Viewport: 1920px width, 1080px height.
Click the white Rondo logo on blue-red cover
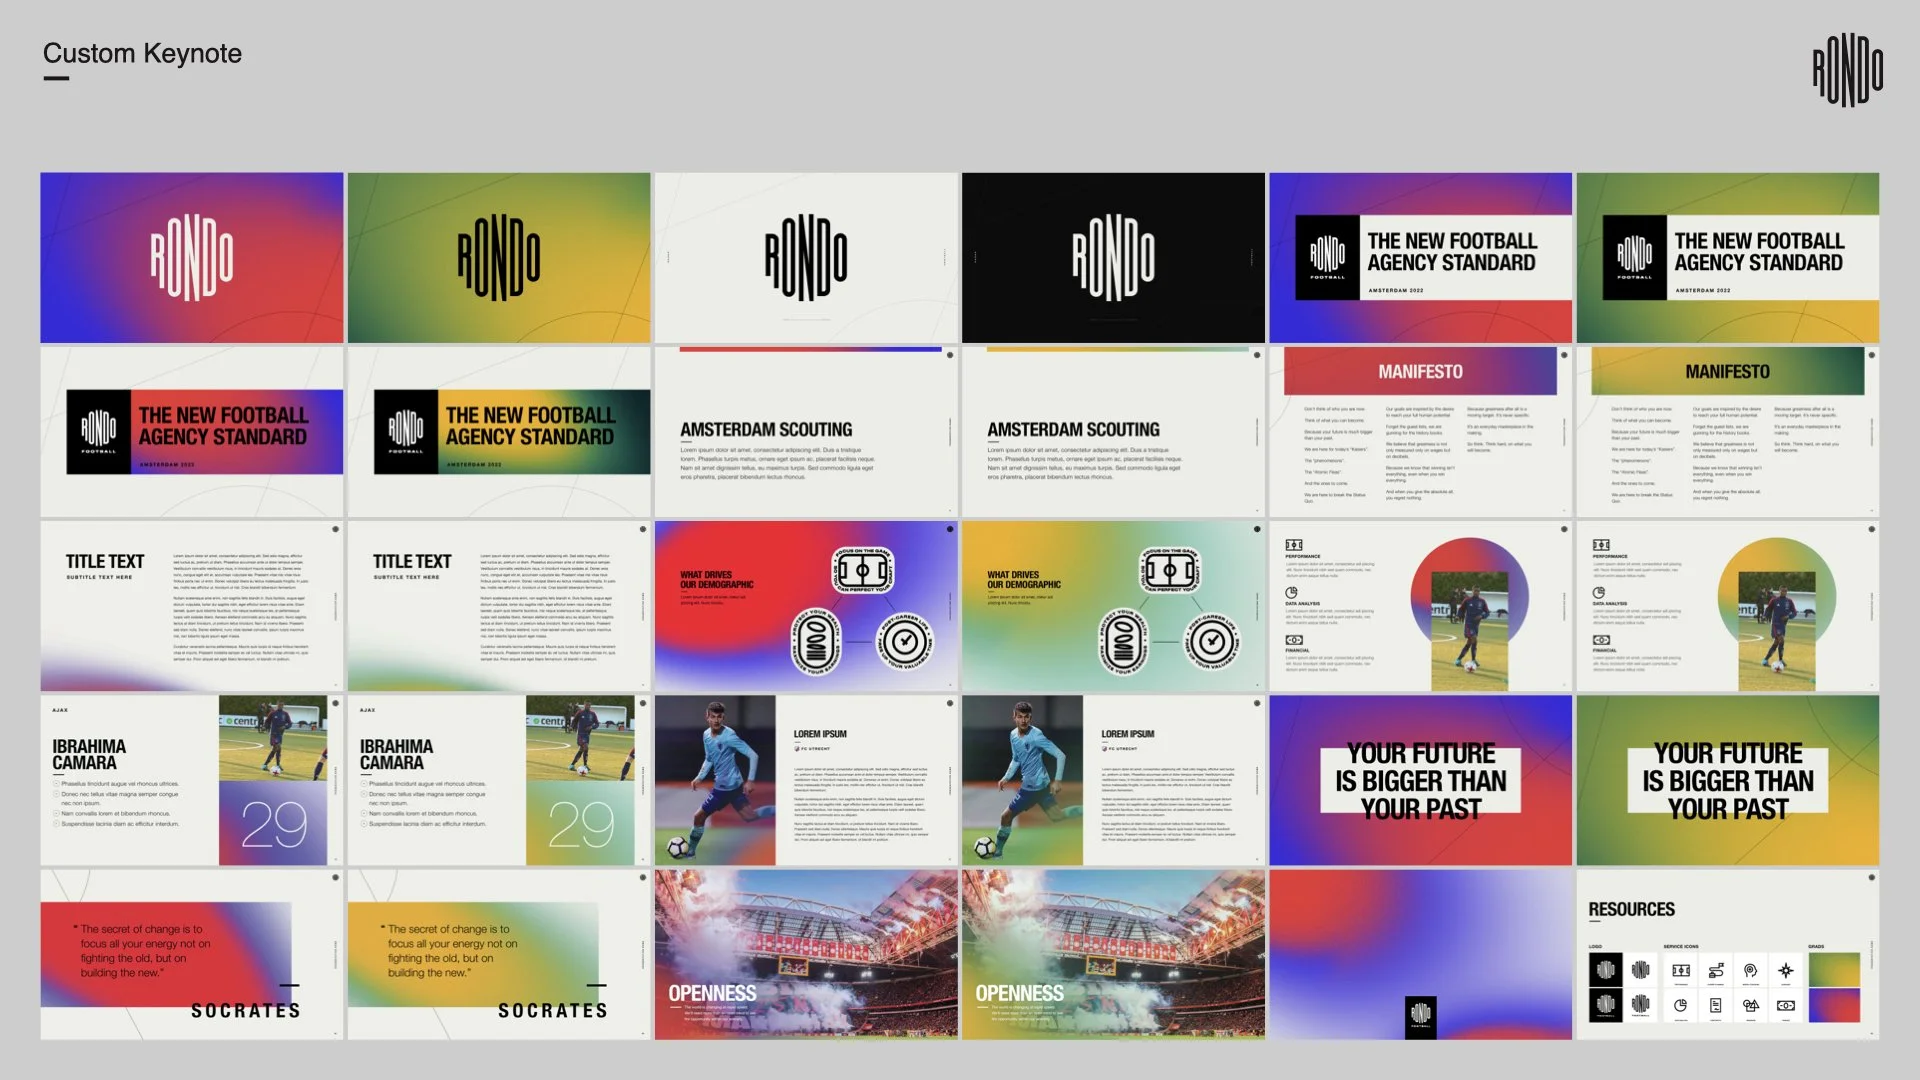pos(191,257)
